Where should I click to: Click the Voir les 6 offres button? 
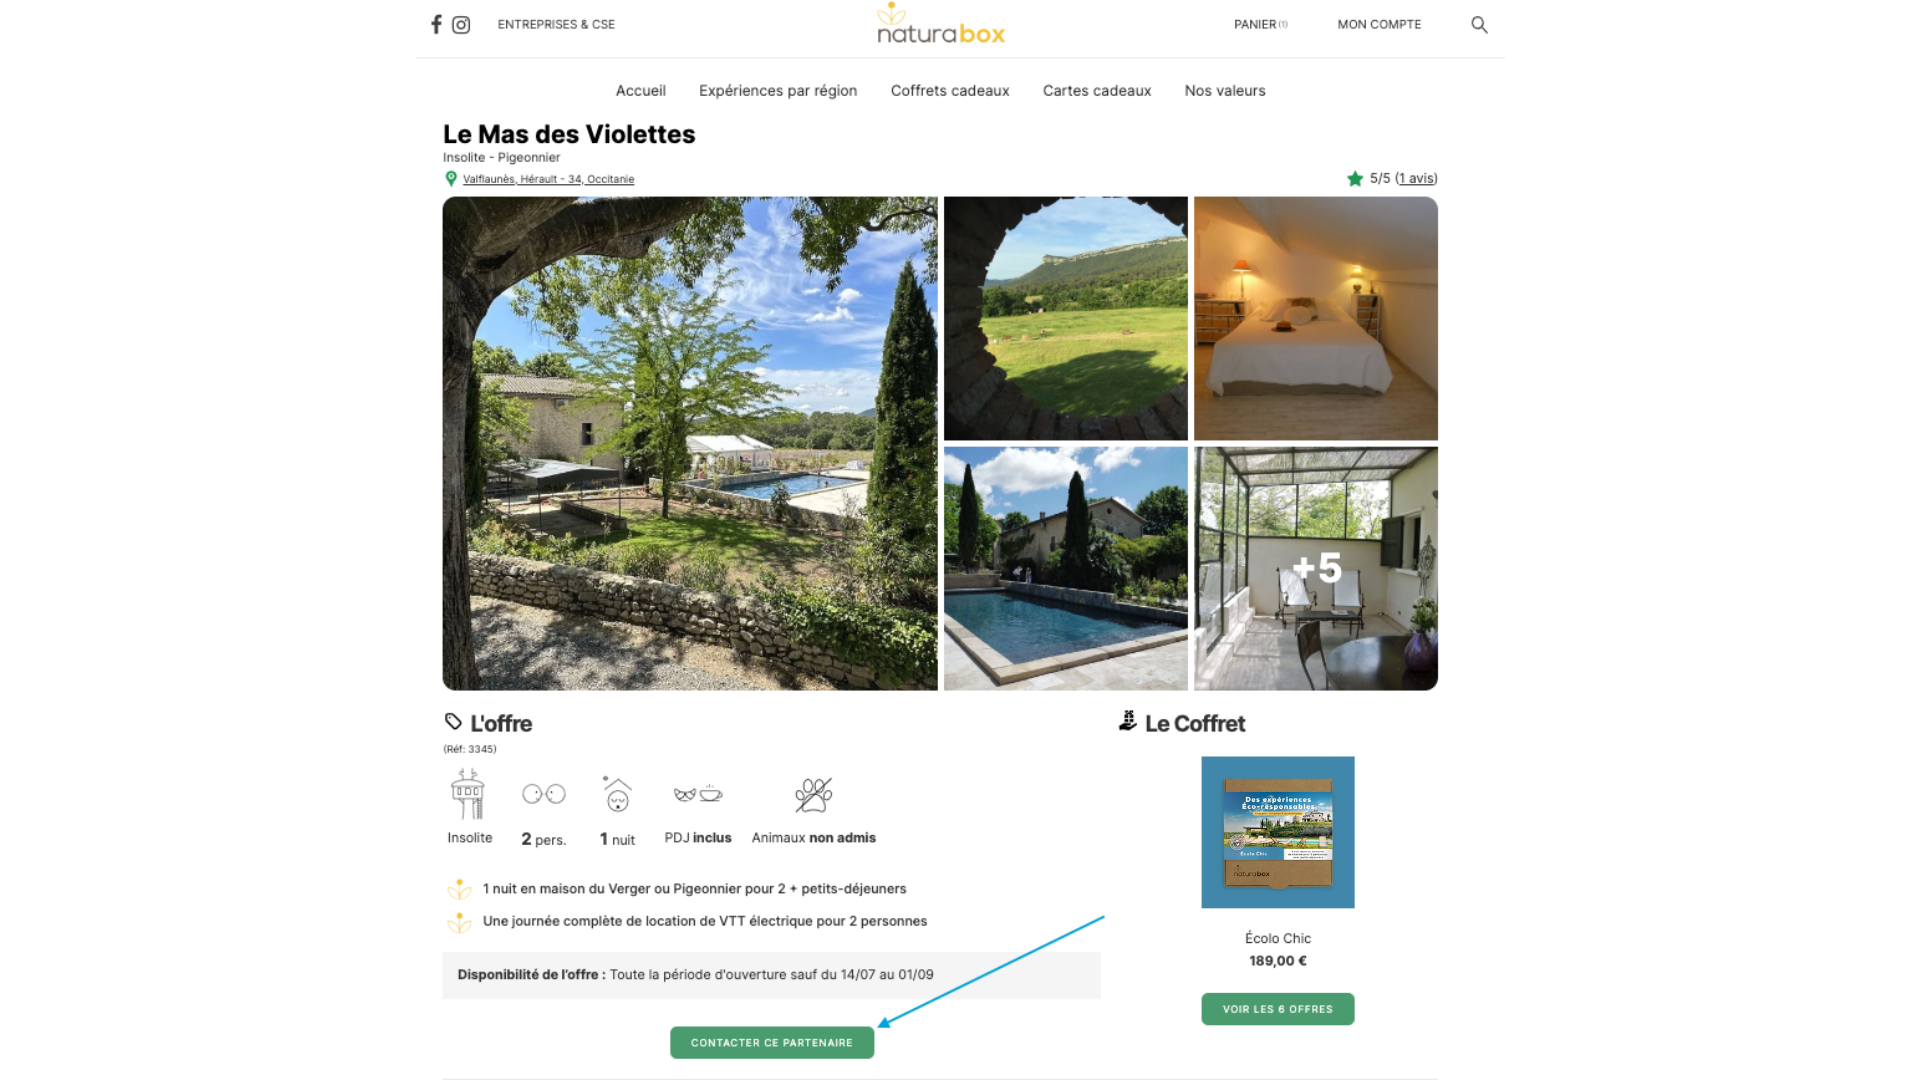tap(1278, 1009)
